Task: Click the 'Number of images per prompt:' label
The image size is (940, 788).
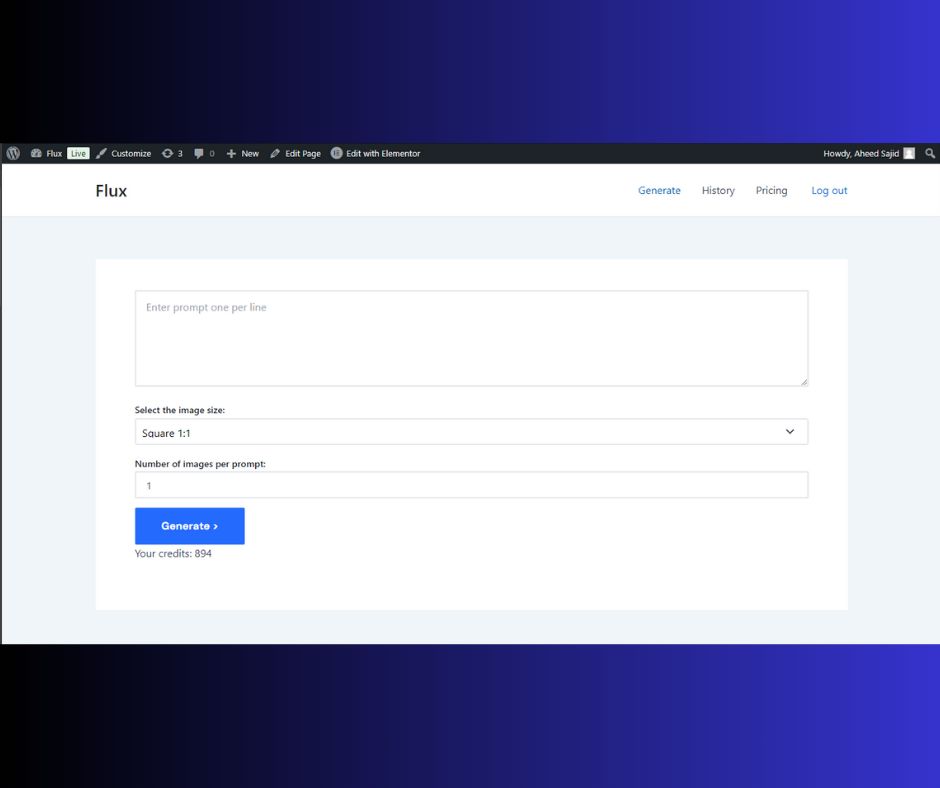Action: [200, 464]
